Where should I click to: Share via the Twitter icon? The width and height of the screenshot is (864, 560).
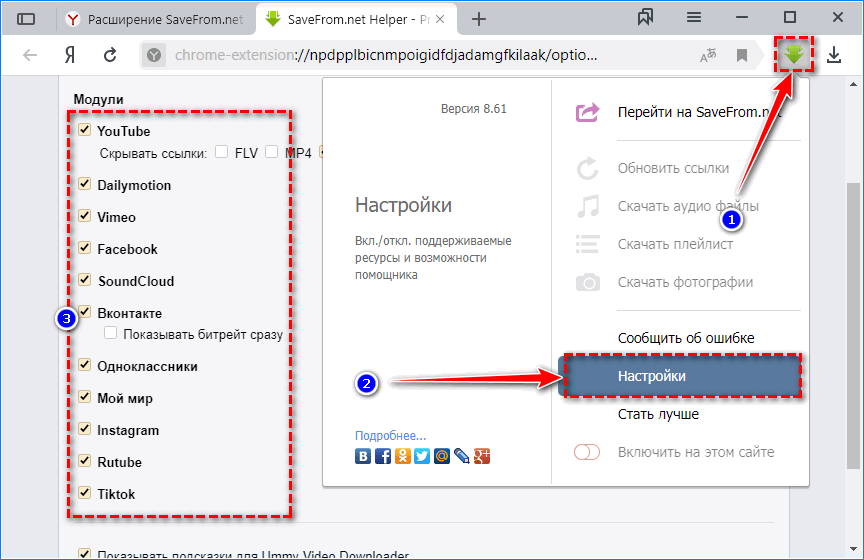coord(422,456)
